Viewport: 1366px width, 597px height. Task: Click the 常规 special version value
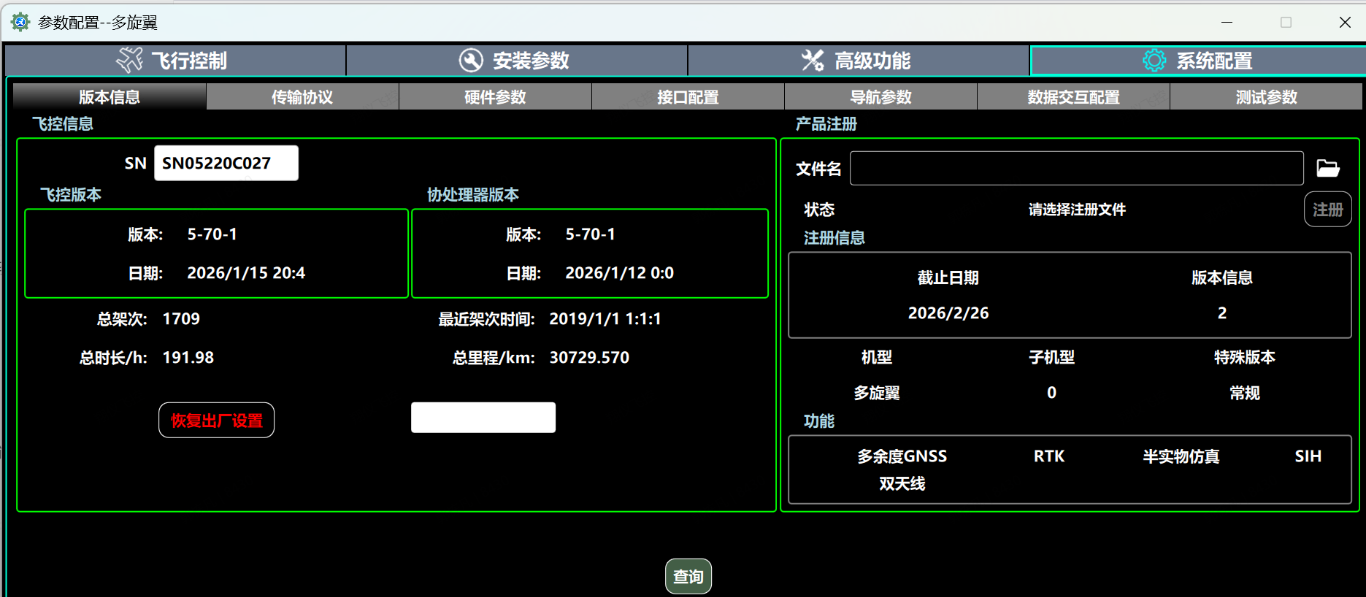tap(1245, 393)
